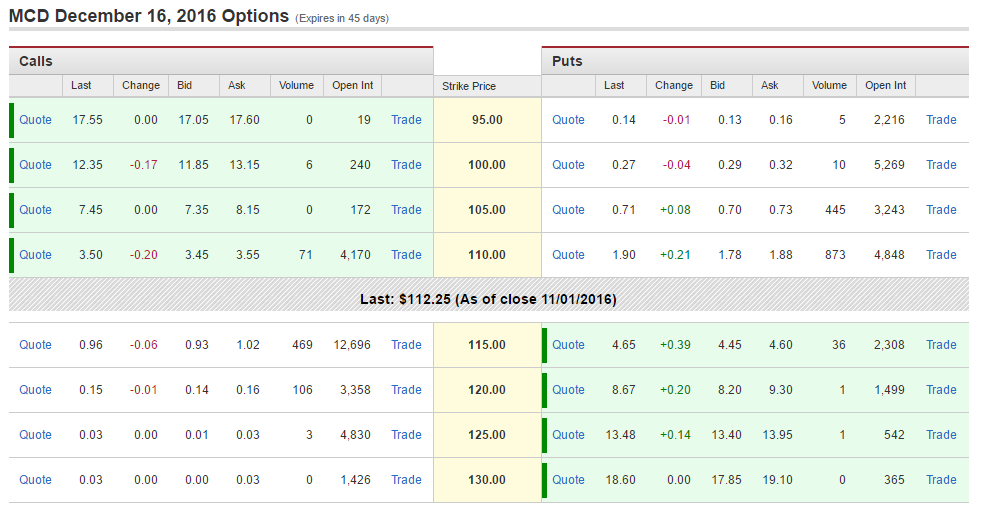Click the calls Volume value 469
Screen dimensions: 996x513
pyautogui.click(x=302, y=345)
